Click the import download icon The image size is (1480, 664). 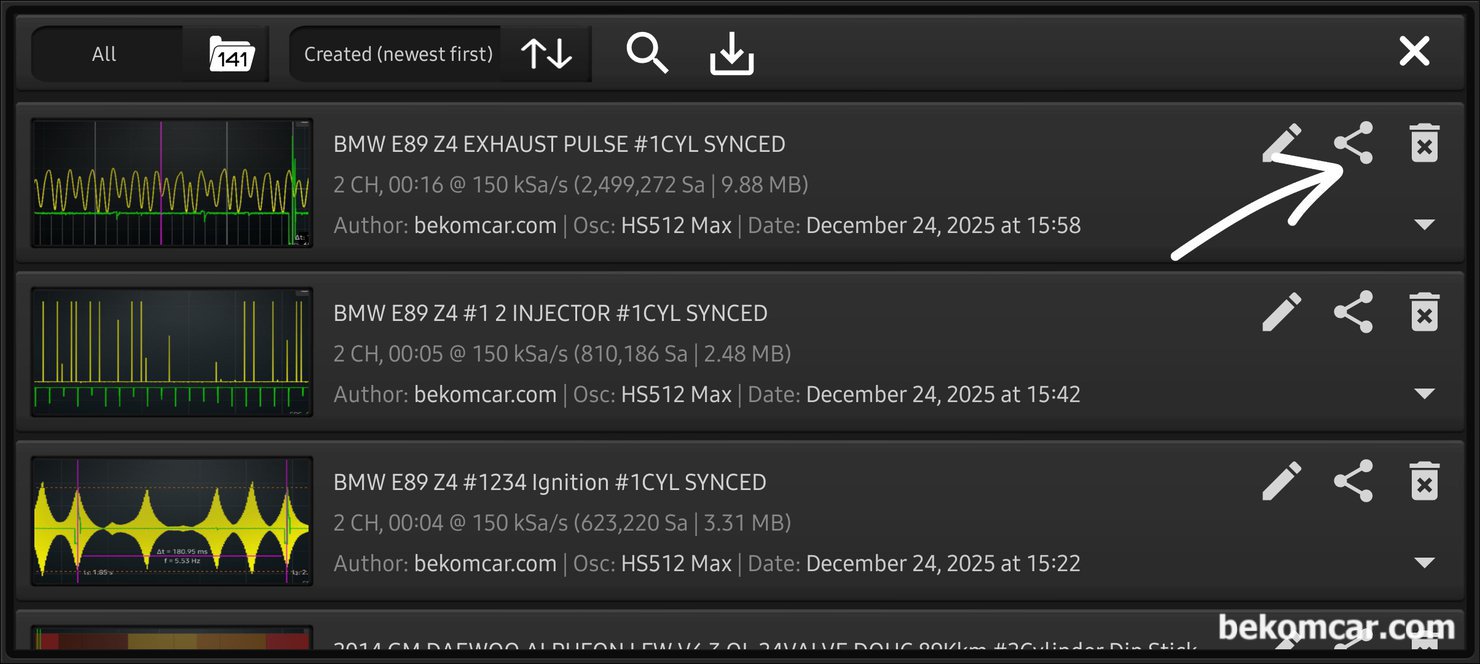pos(732,53)
